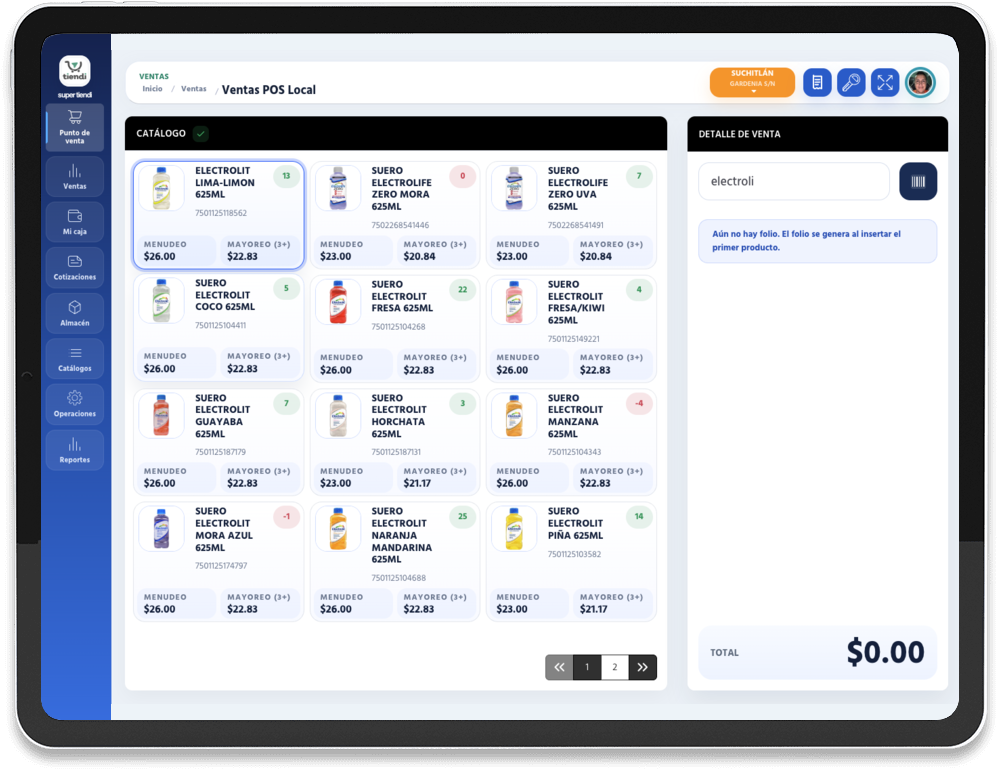Viewport: 1000px width, 770px height.
Task: Click stock badge 14 on Piña
Action: 639,517
